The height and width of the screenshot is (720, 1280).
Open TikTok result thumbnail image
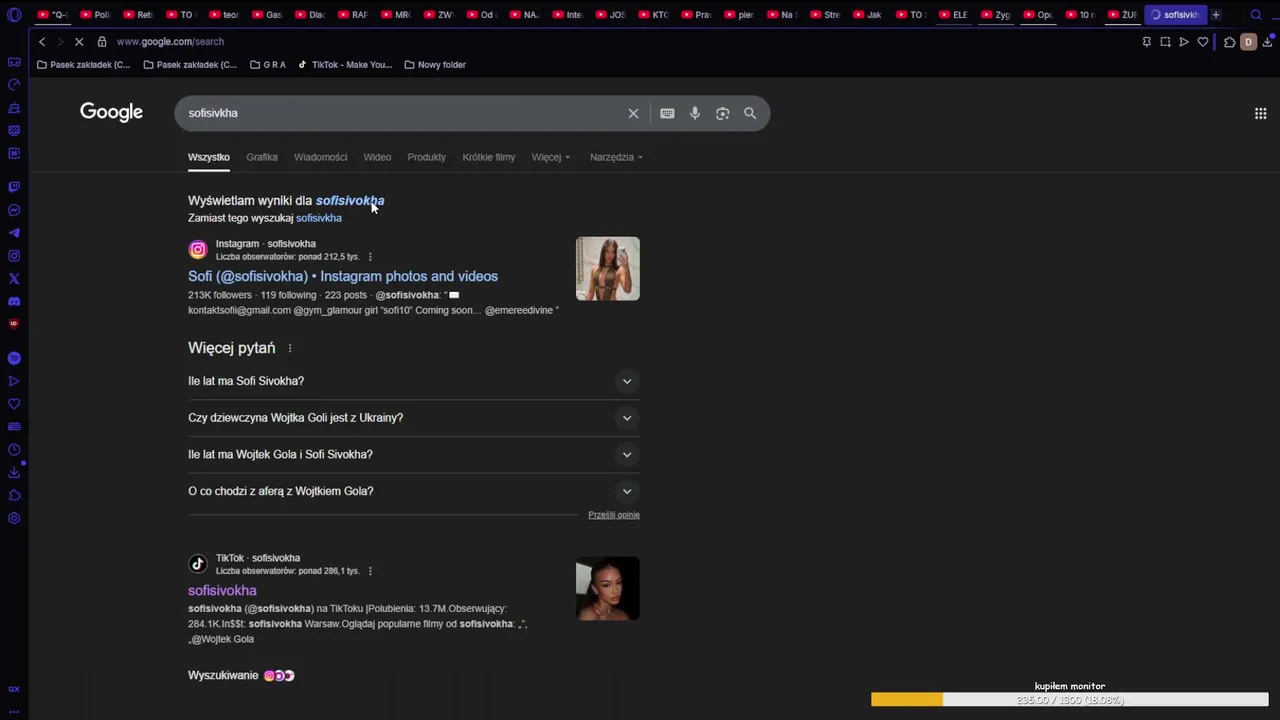coord(607,589)
